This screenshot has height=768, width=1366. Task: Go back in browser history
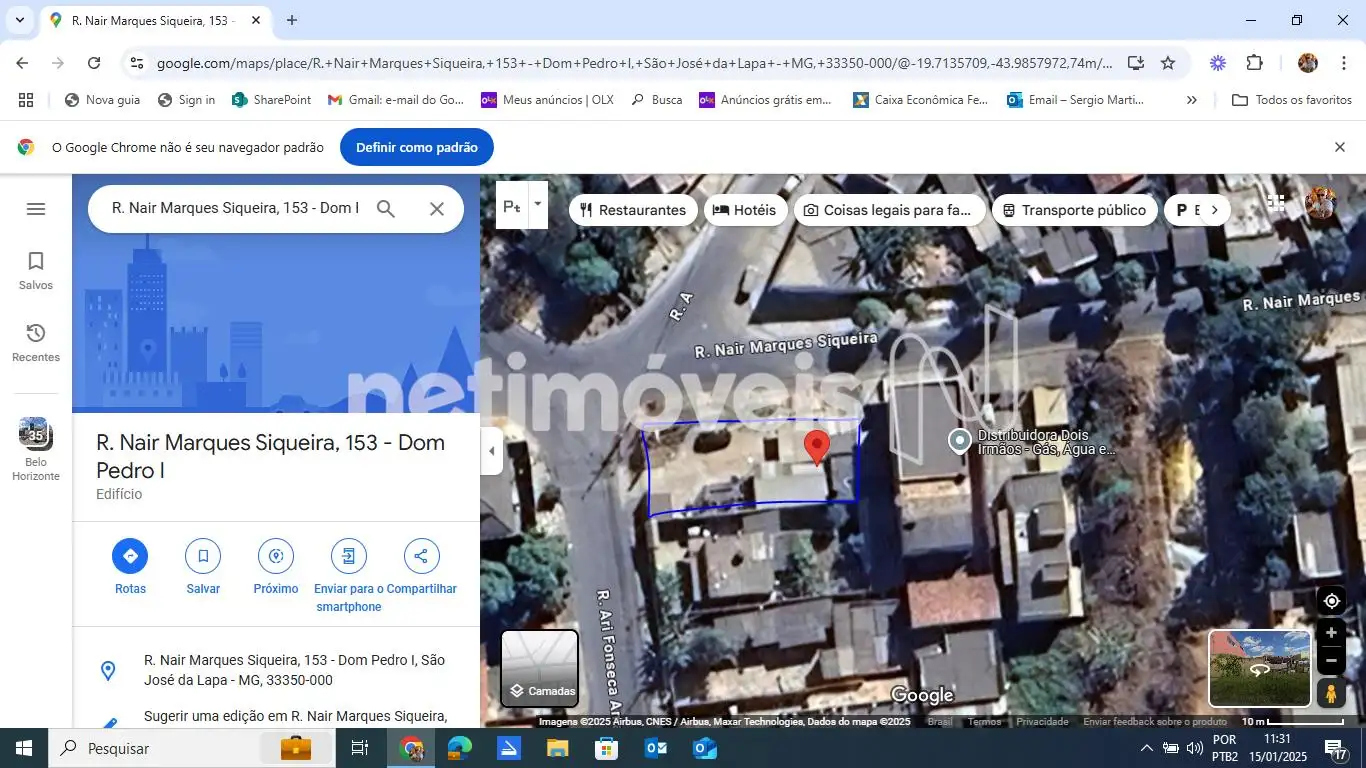(x=22, y=63)
